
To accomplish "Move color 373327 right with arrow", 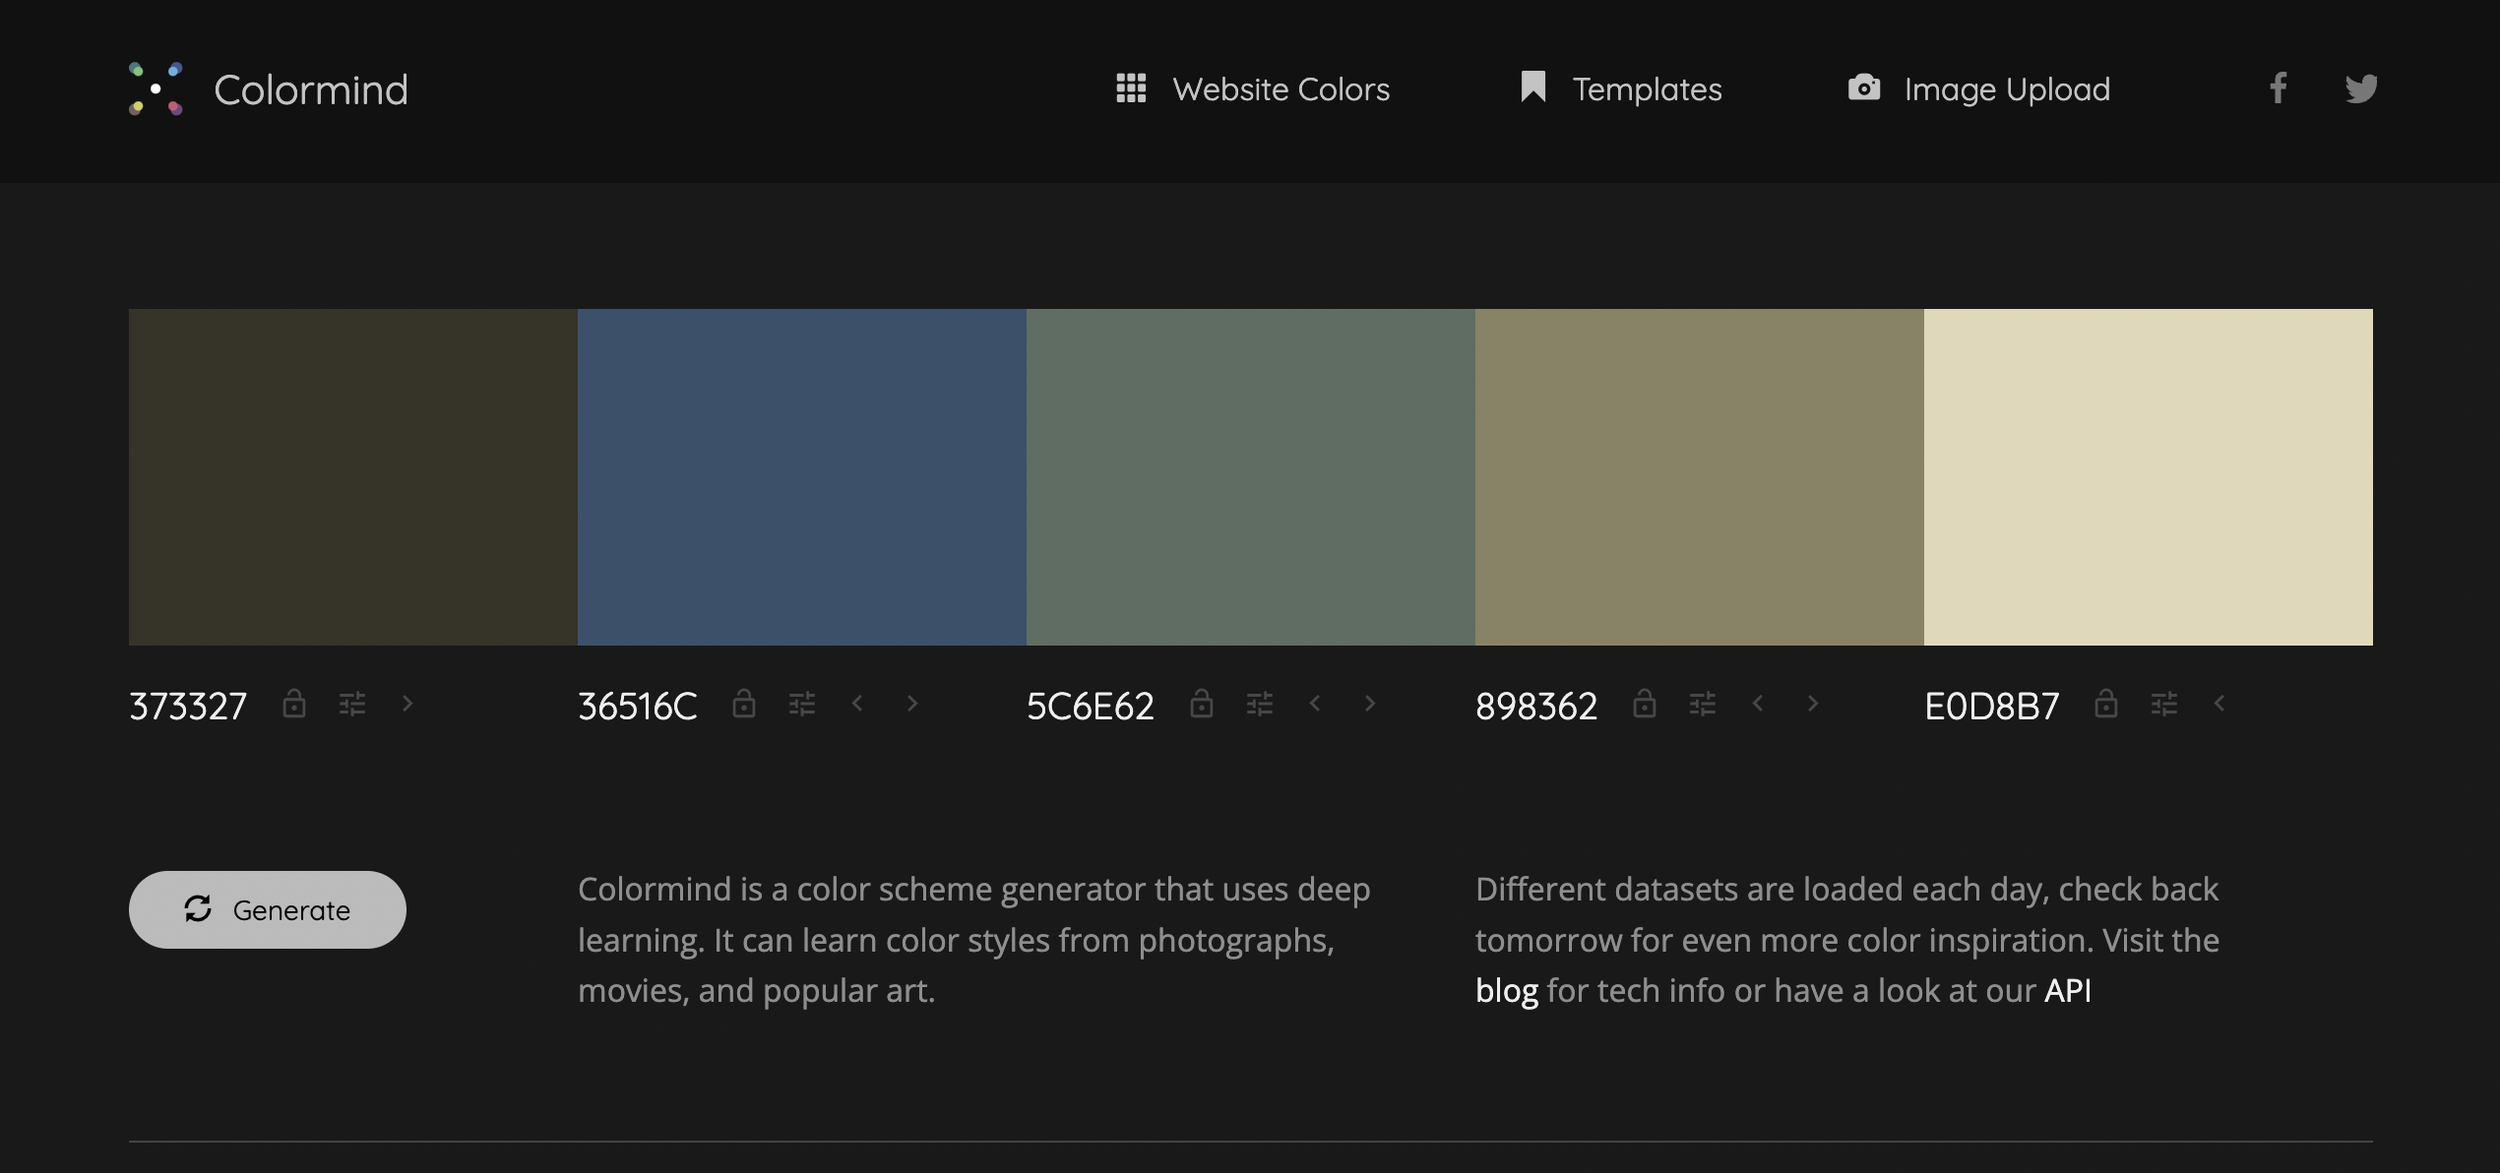I will point(407,704).
